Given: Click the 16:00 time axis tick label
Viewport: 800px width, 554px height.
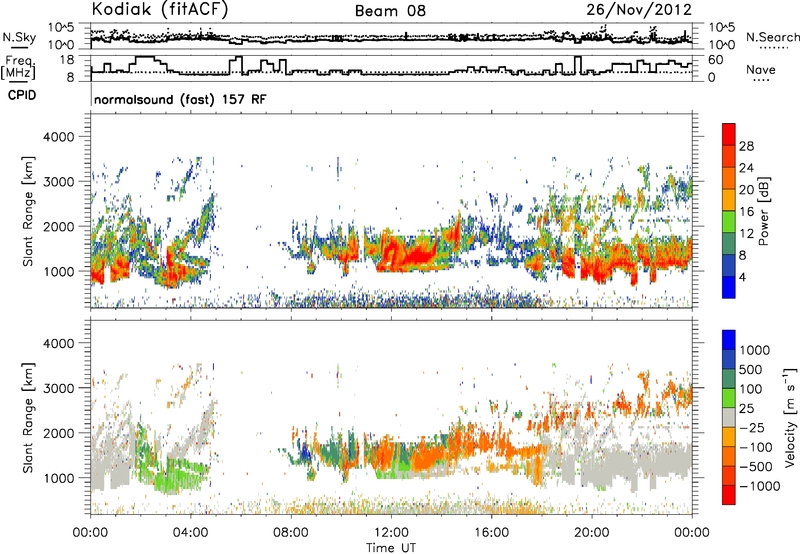Looking at the screenshot, I should click(x=491, y=533).
